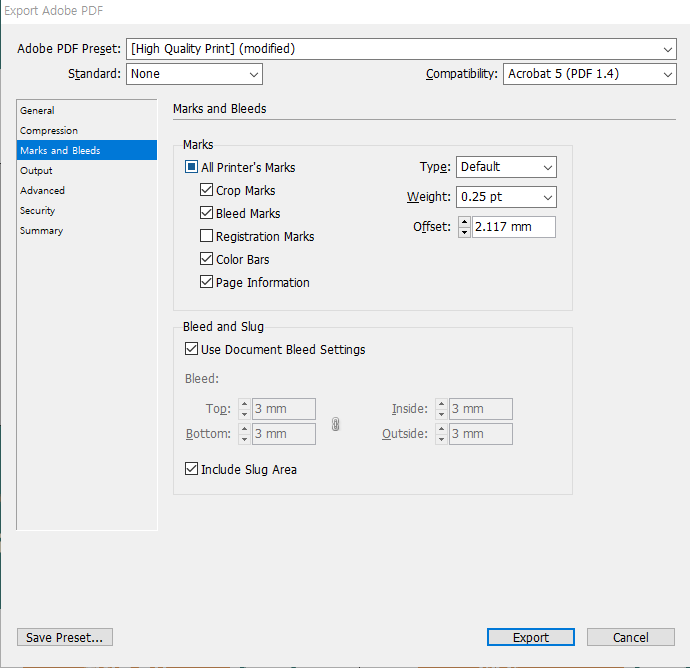
Task: Click Bottom bleed down stepper arrow
Action: (244, 439)
